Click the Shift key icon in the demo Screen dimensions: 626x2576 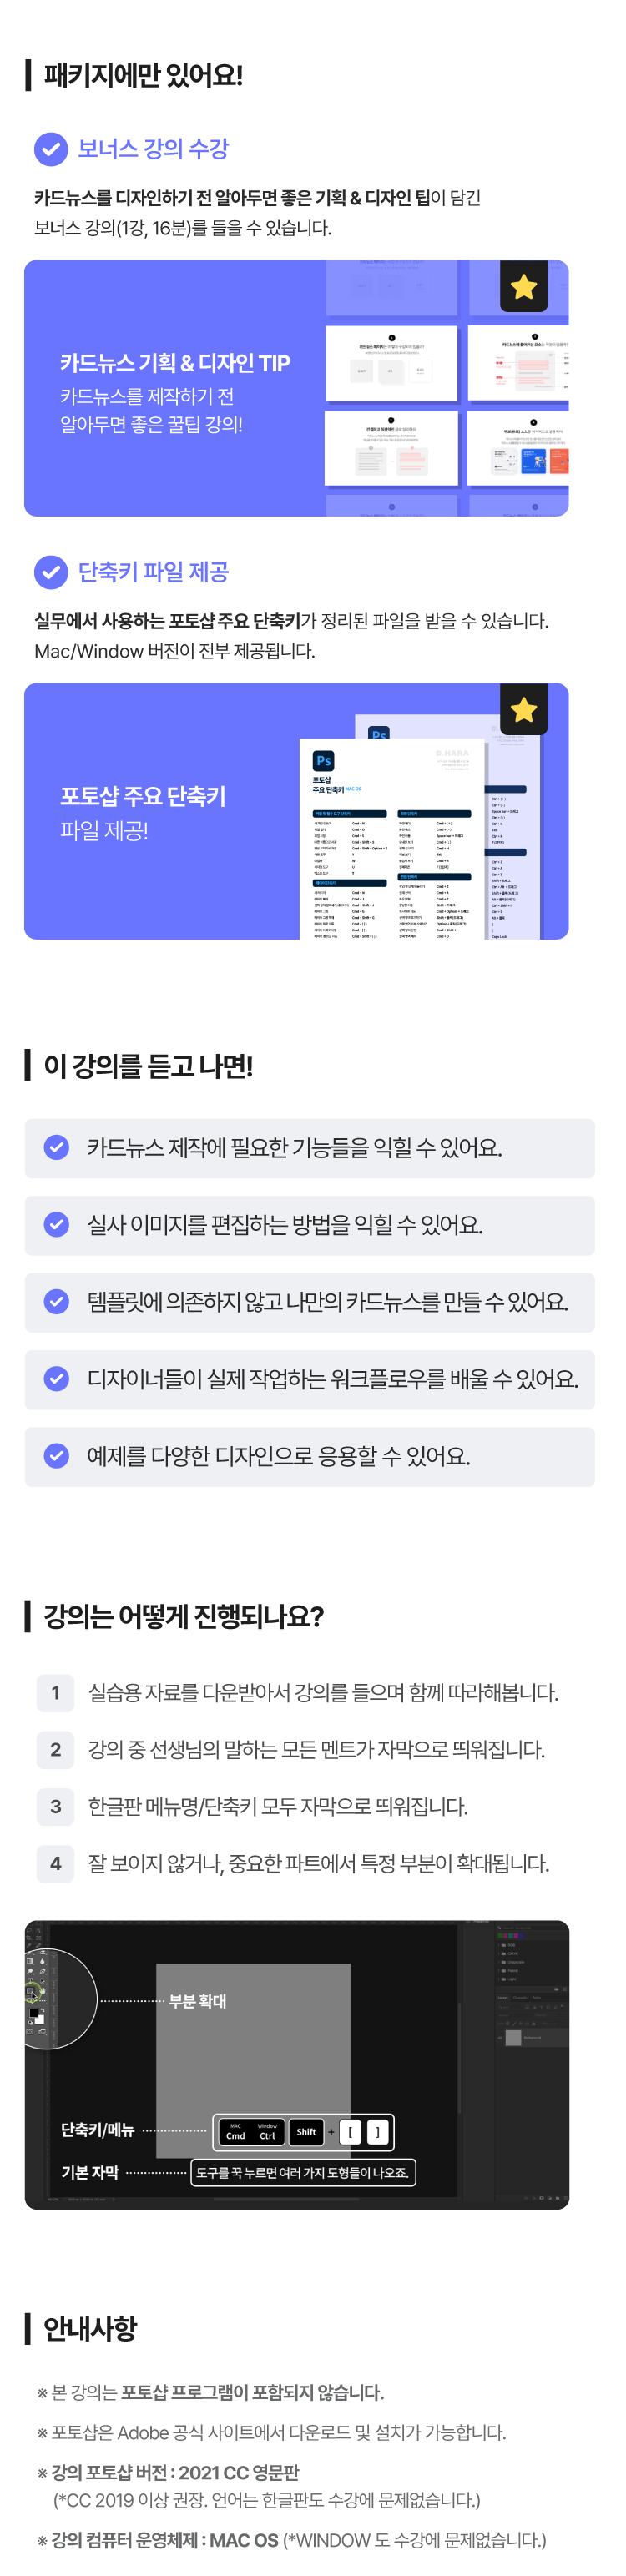306,2132
